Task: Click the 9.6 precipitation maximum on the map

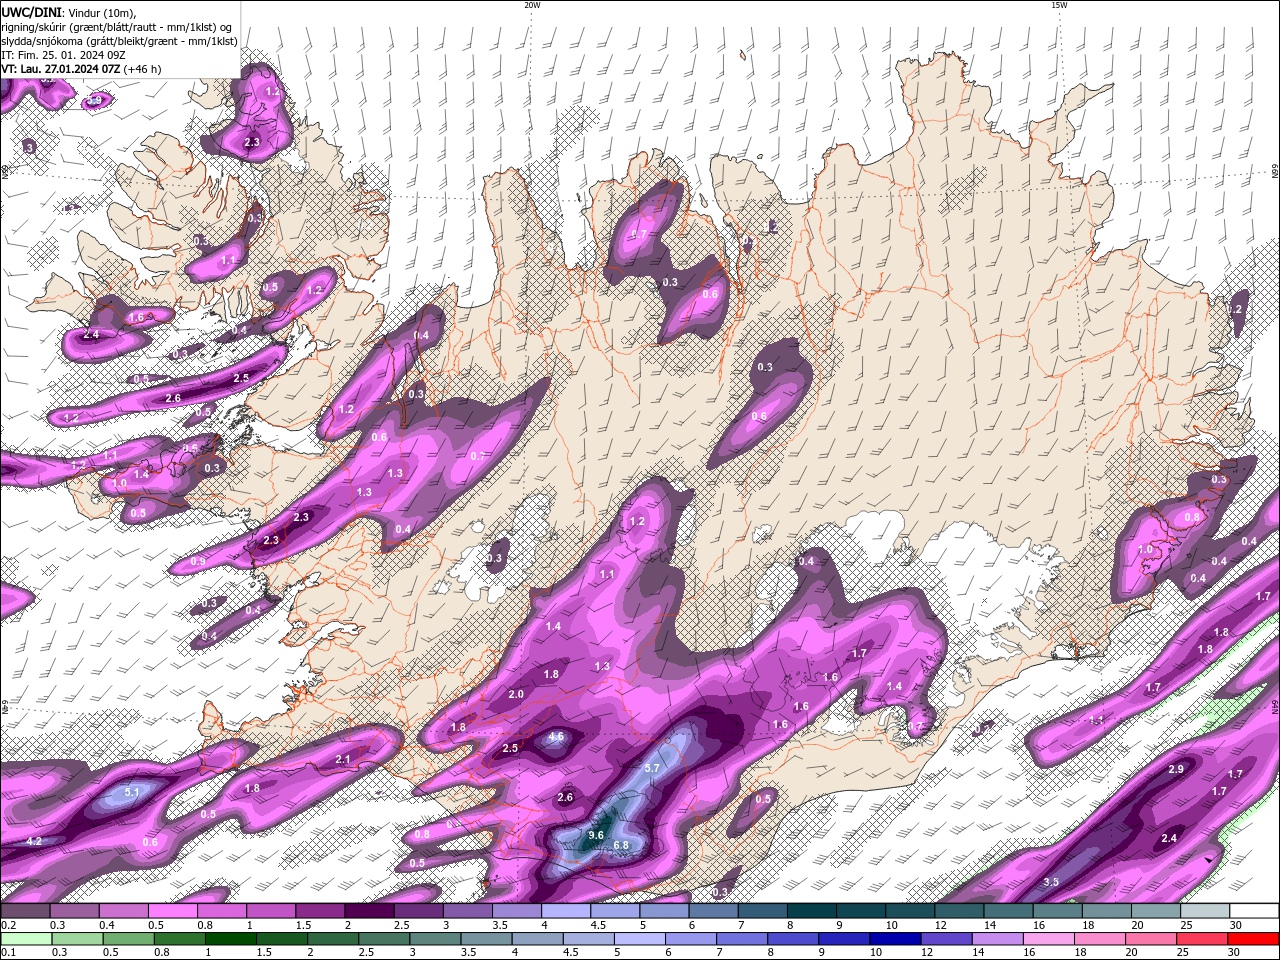Action: (x=596, y=835)
